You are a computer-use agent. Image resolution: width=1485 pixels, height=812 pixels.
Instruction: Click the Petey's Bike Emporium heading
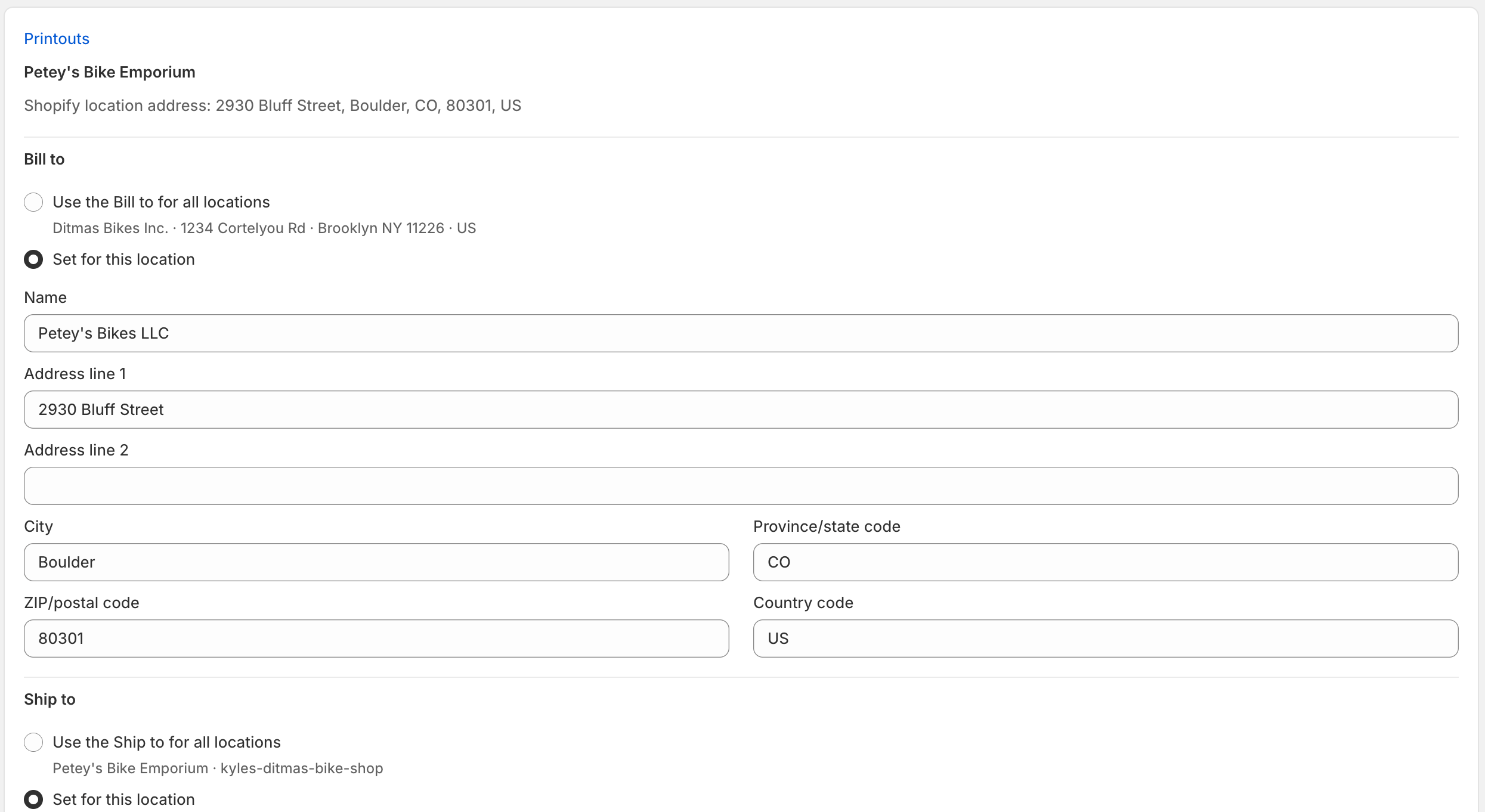tap(110, 72)
